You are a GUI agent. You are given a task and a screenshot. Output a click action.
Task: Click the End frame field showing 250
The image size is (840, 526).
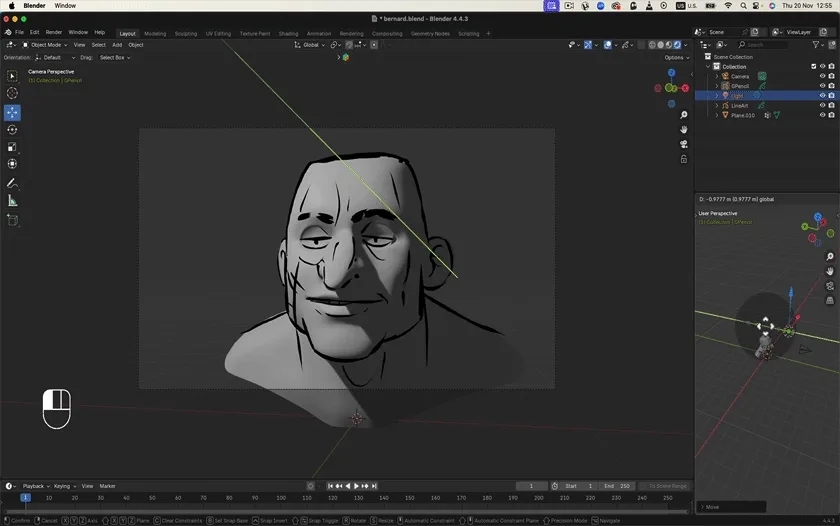[617, 486]
